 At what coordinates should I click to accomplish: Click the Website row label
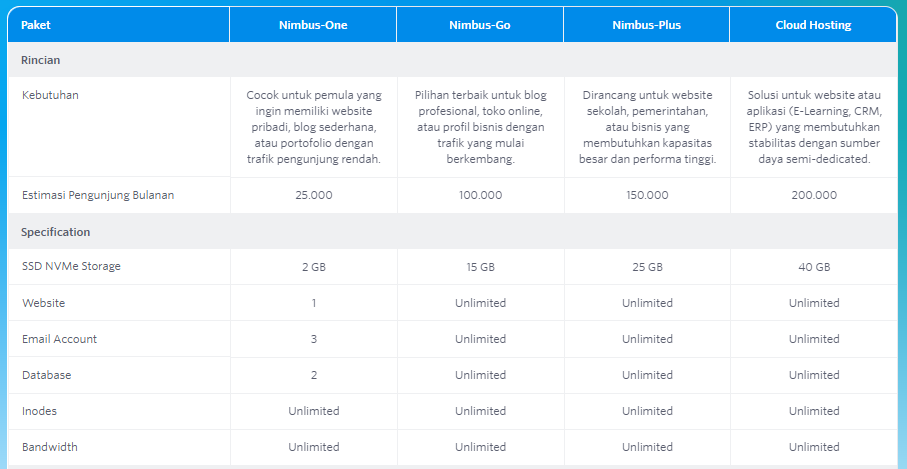point(43,303)
